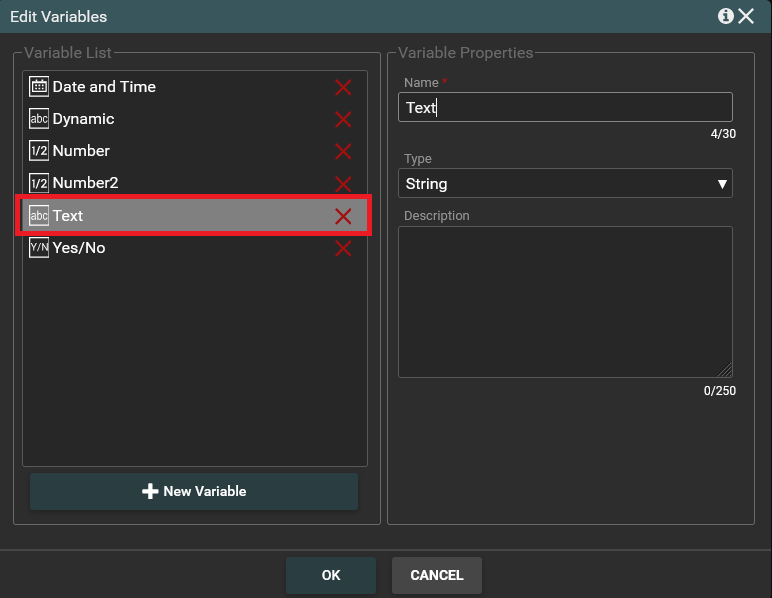Add a New Variable
Screen dimensions: 772x598
pyautogui.click(x=194, y=491)
